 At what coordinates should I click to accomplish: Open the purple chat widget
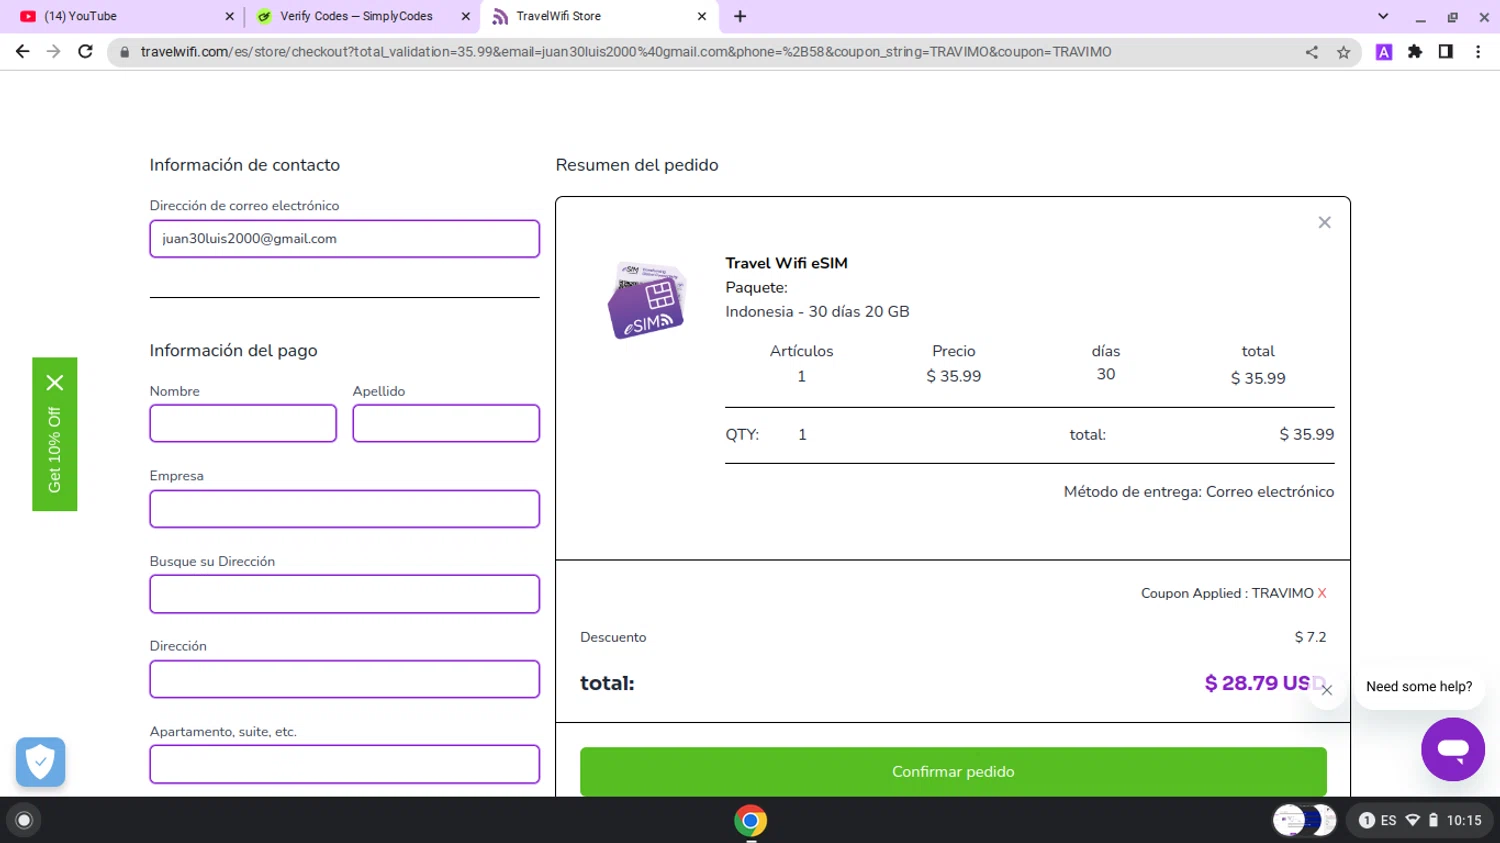(x=1453, y=749)
